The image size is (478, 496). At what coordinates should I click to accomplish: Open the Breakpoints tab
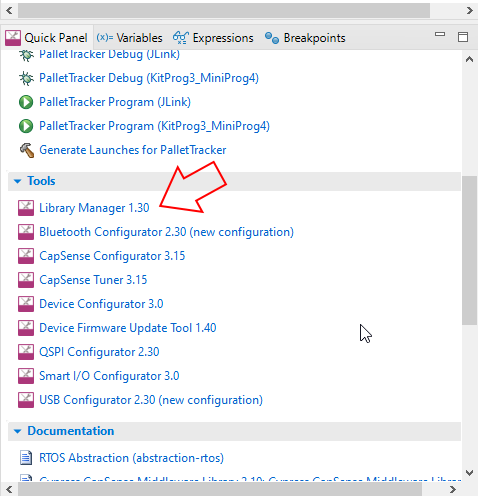[x=305, y=38]
